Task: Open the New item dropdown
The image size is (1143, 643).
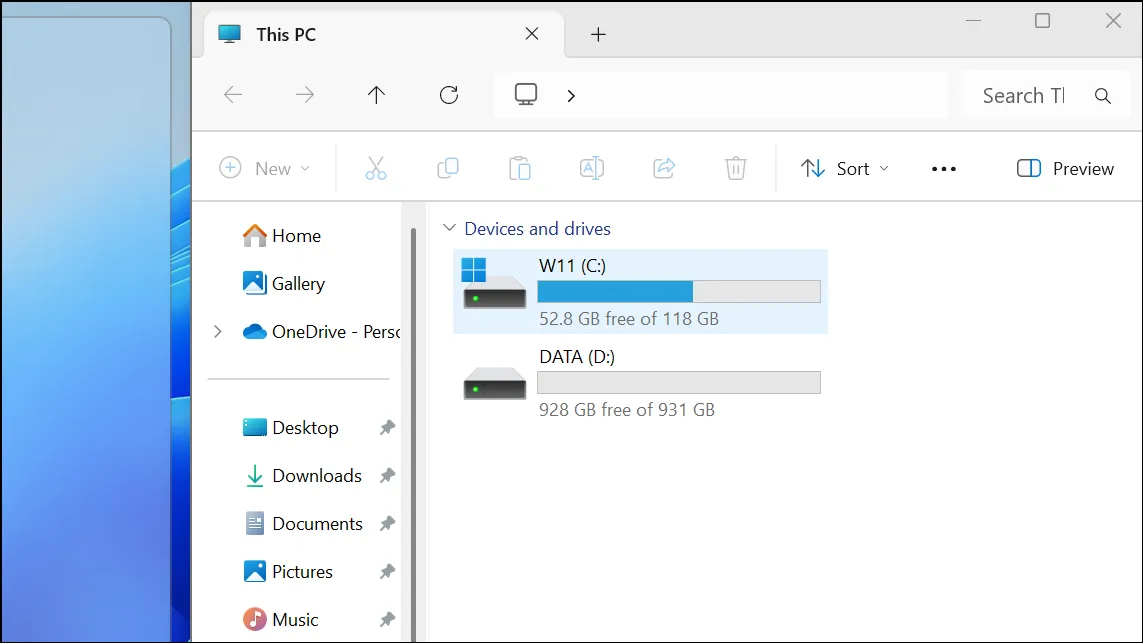Action: 265,168
